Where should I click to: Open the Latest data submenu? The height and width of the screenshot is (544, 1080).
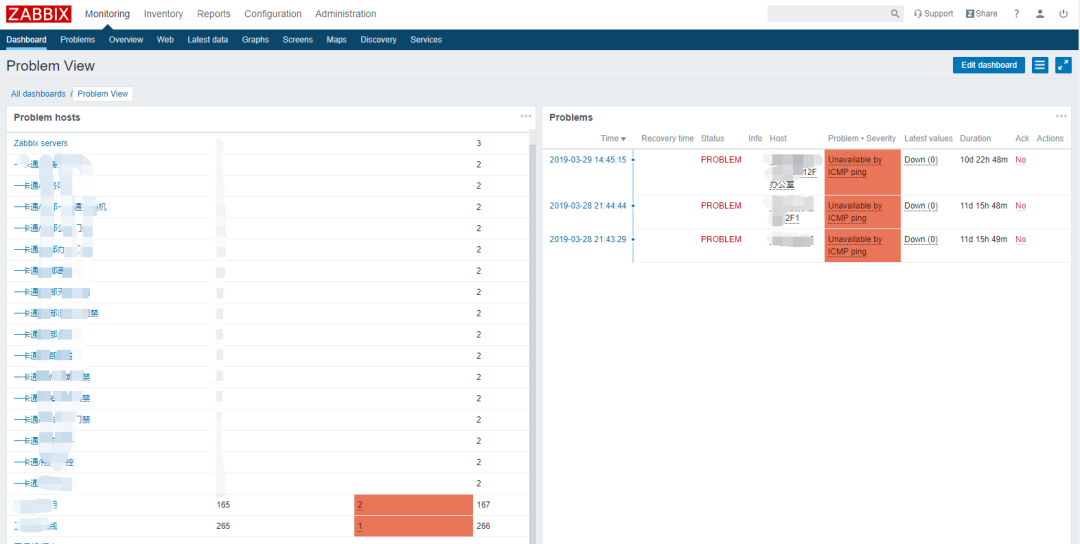[x=207, y=40]
